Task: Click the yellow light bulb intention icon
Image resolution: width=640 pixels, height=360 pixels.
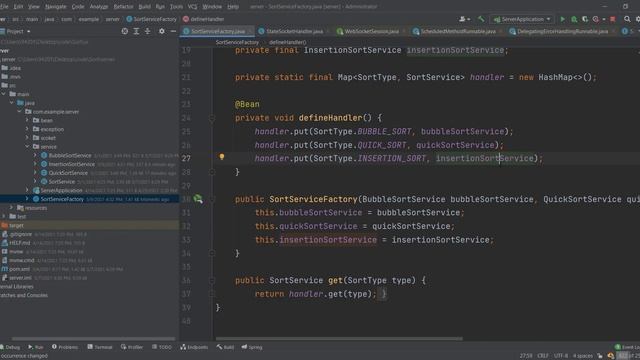Action: pos(222,157)
